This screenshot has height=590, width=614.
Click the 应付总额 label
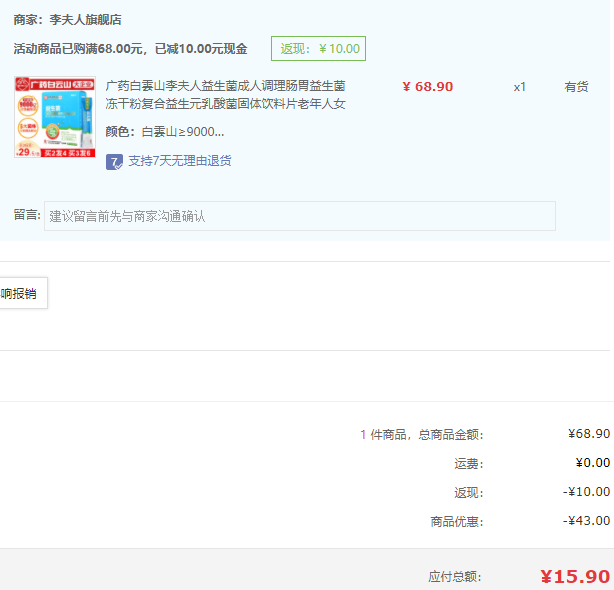[x=455, y=577]
